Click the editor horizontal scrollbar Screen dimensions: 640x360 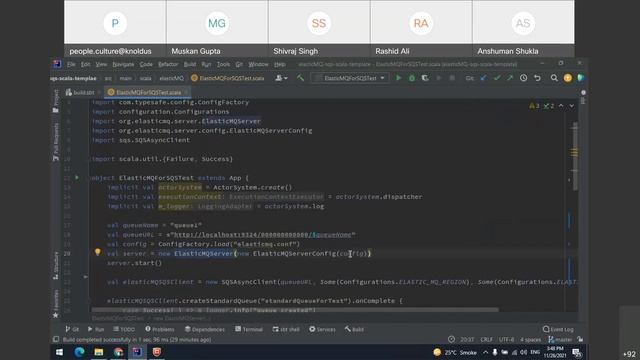[x=295, y=310]
